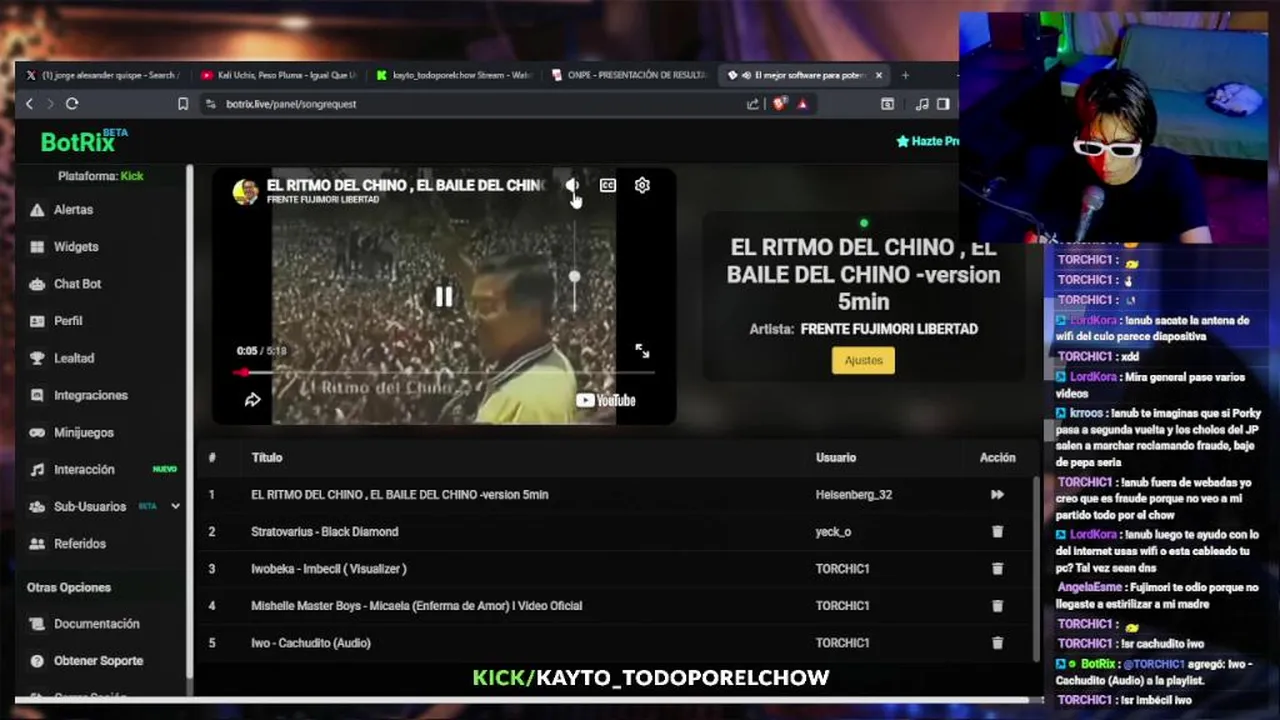Screen dimensions: 1280x720
Task: Click the song queue scrollbar
Action: (1036, 567)
